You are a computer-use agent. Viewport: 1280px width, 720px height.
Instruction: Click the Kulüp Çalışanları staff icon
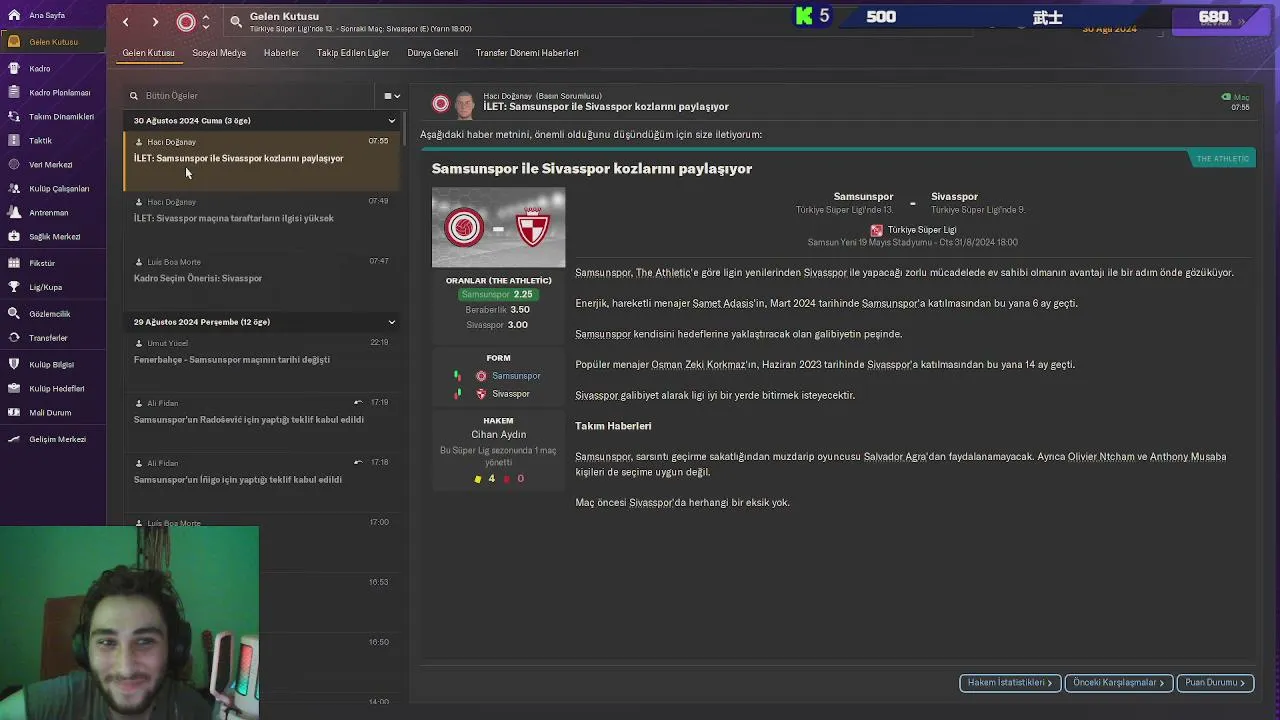(14, 188)
